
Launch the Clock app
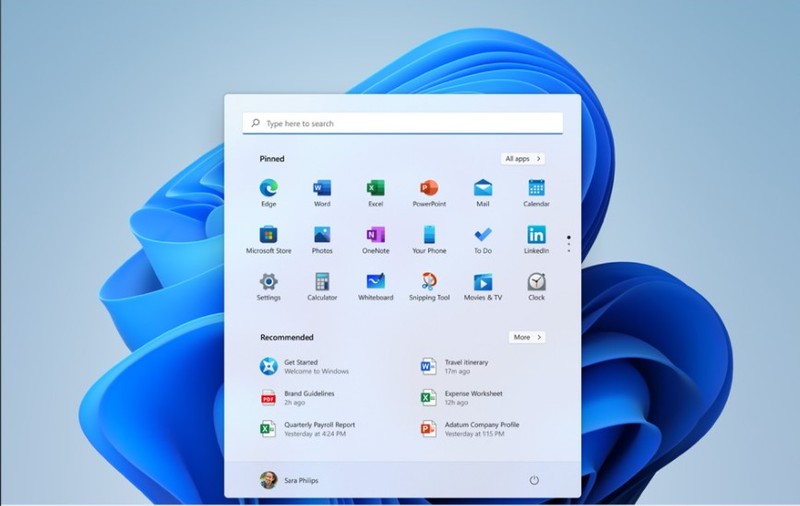click(536, 287)
